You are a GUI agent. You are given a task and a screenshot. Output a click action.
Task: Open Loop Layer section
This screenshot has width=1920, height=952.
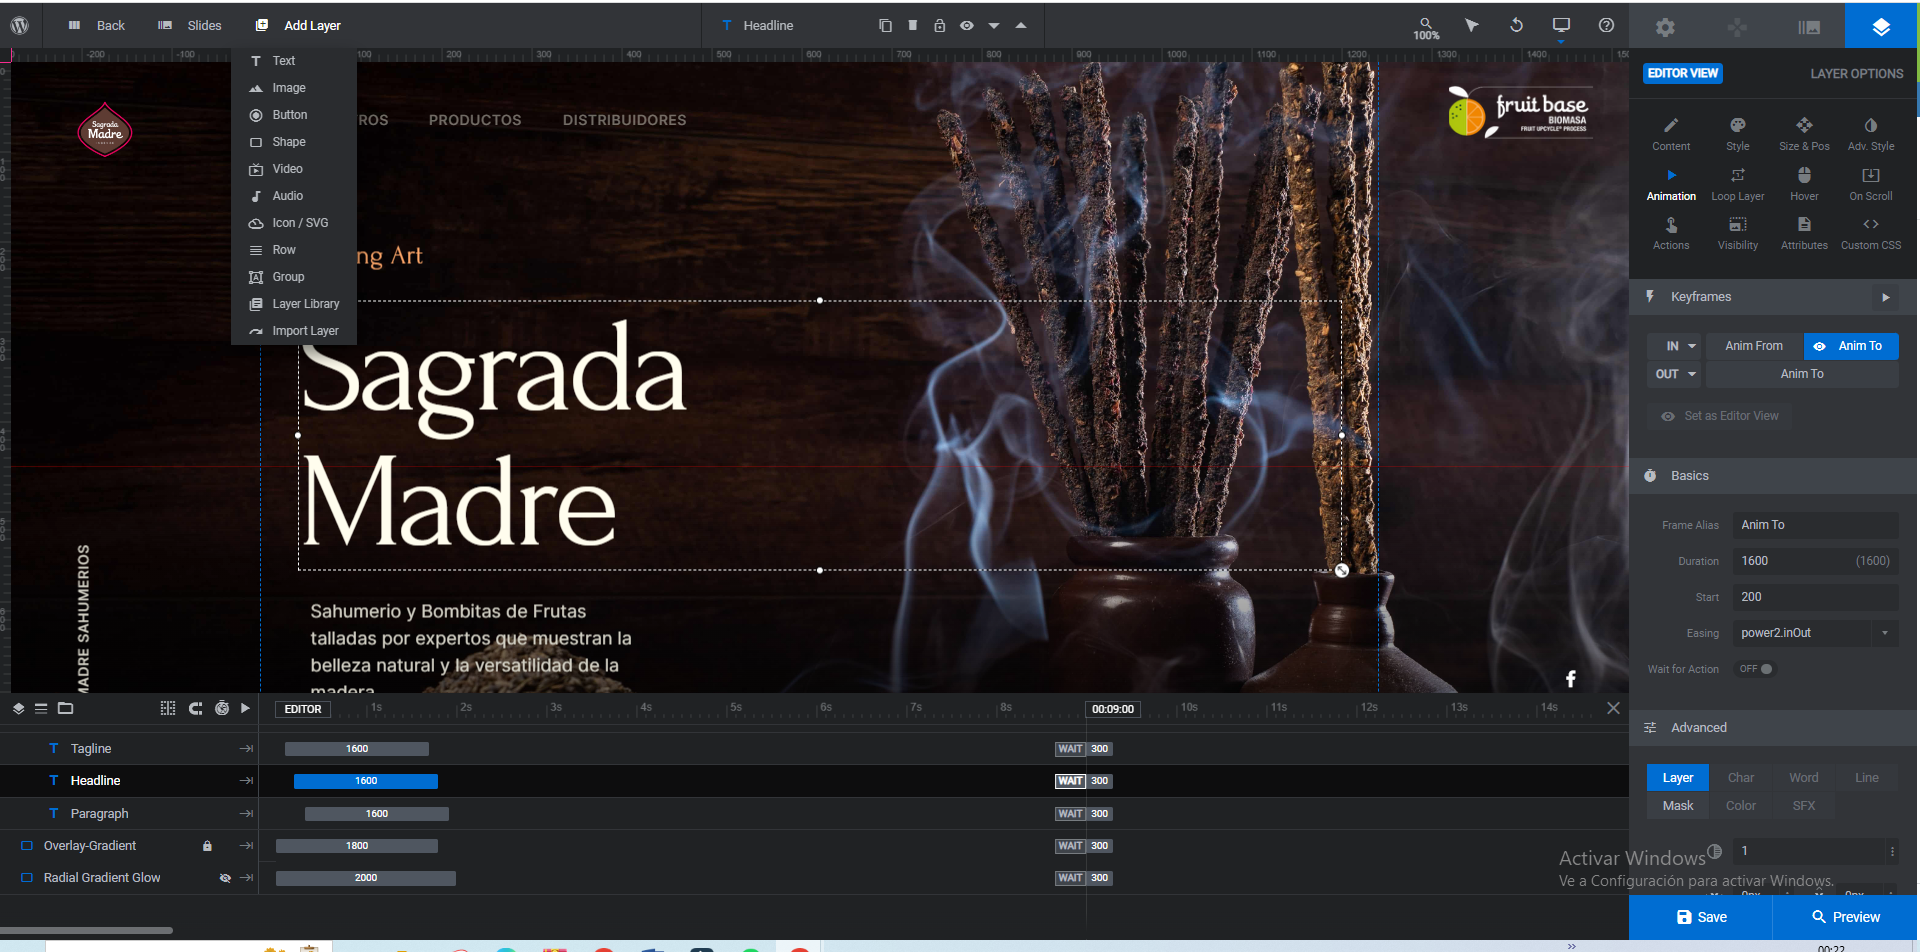tap(1738, 184)
